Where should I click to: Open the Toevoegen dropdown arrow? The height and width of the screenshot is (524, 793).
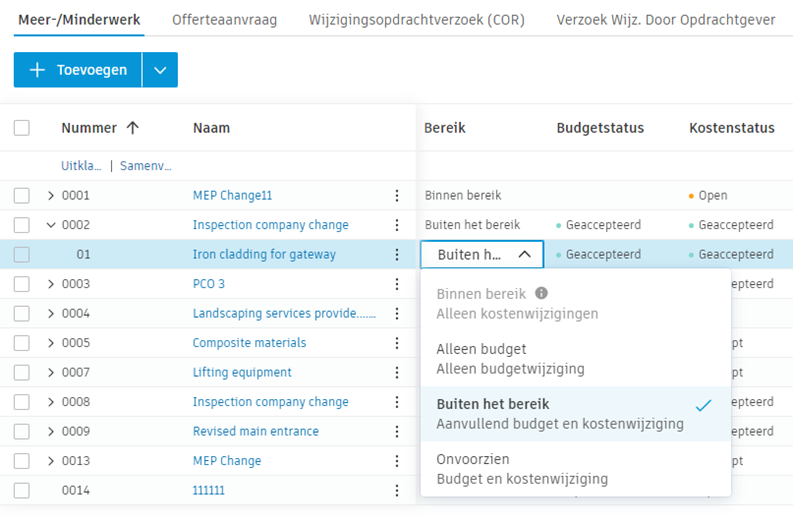[160, 70]
